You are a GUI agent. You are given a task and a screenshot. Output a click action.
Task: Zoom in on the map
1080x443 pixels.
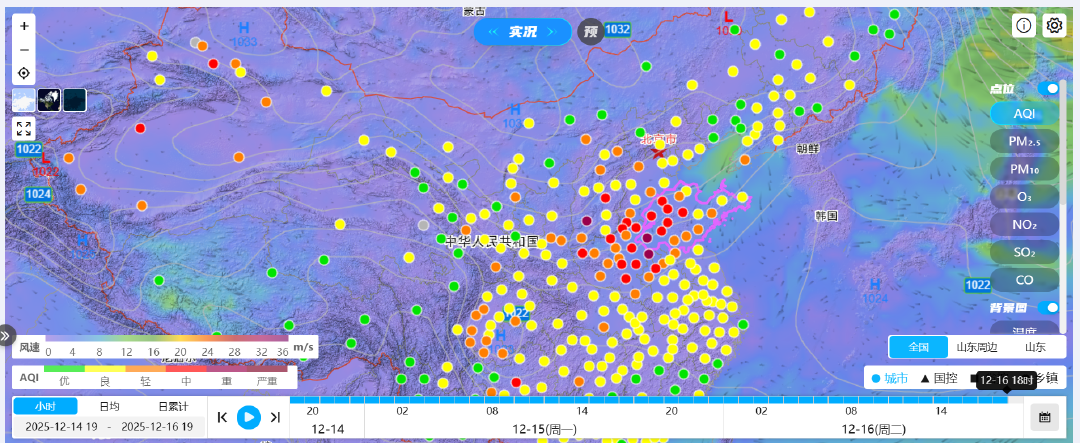(24, 26)
